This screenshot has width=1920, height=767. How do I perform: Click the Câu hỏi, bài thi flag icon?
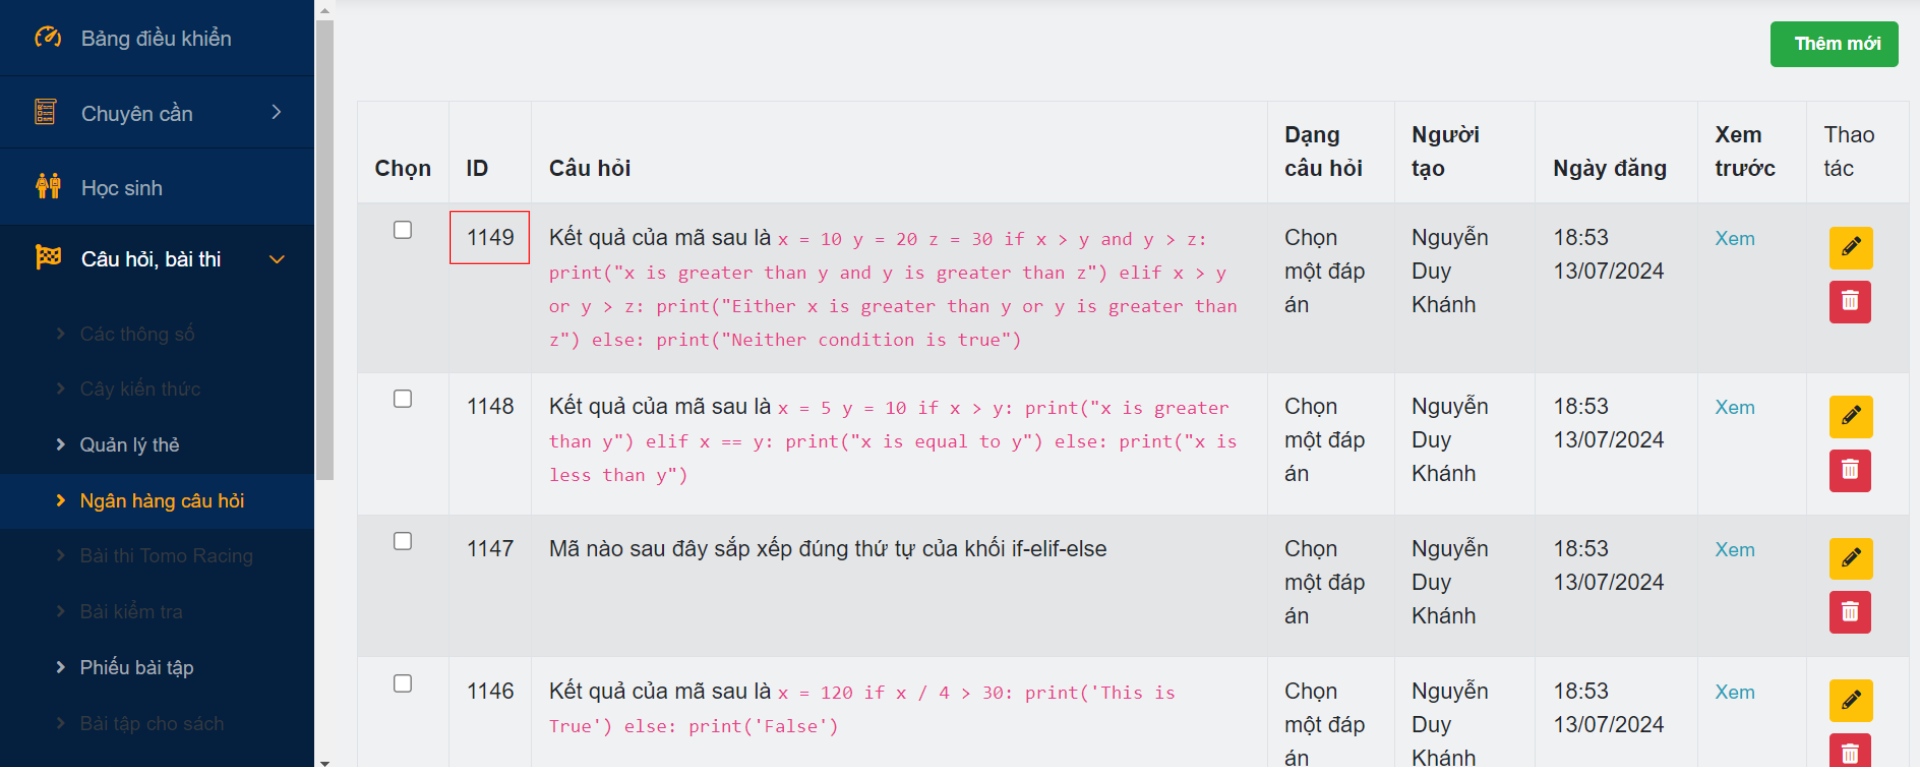point(48,258)
